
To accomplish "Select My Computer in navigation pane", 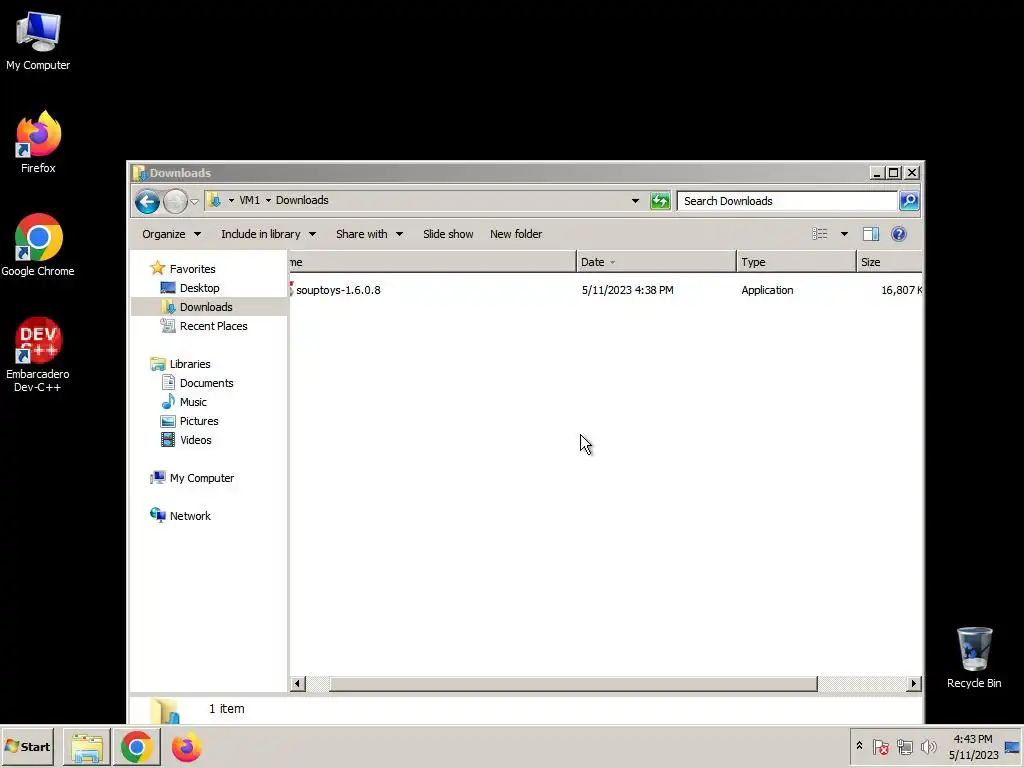I will click(201, 478).
